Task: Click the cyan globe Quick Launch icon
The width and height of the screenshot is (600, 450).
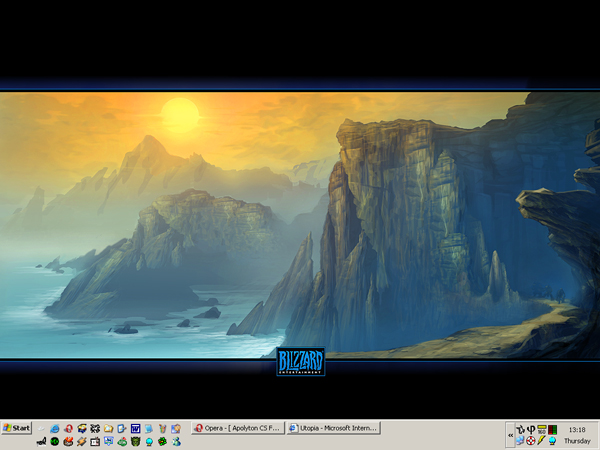Action: coord(148,441)
